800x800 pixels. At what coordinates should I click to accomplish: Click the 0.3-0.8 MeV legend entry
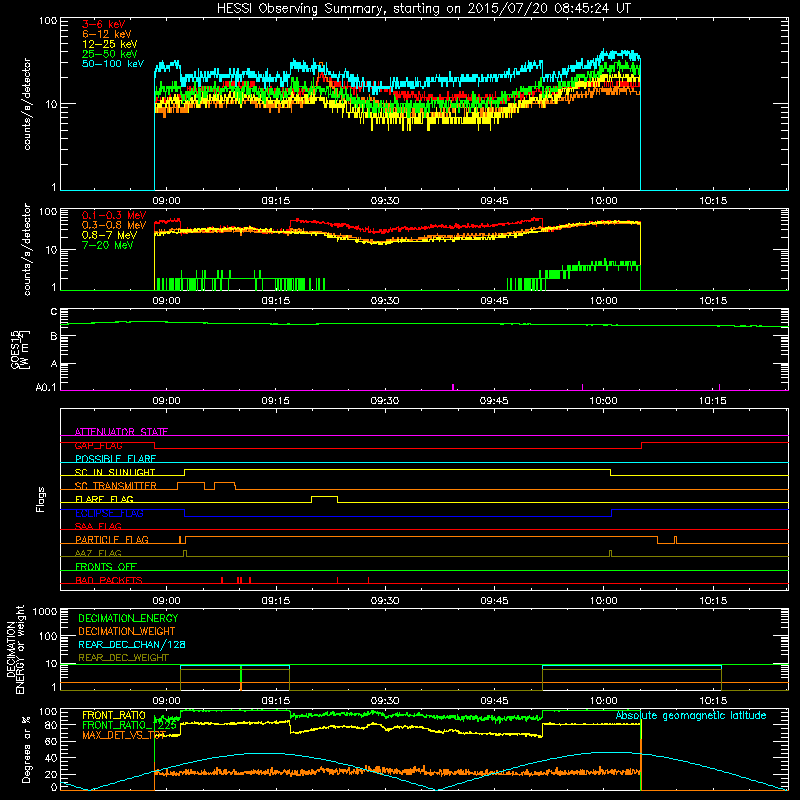click(x=114, y=225)
